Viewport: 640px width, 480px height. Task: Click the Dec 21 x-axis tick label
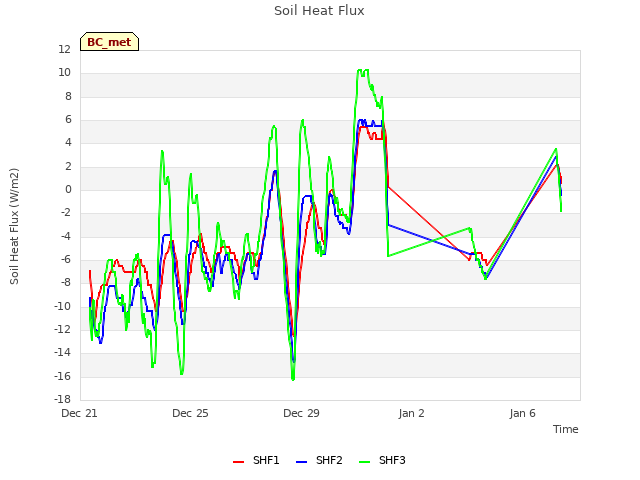pos(79,413)
